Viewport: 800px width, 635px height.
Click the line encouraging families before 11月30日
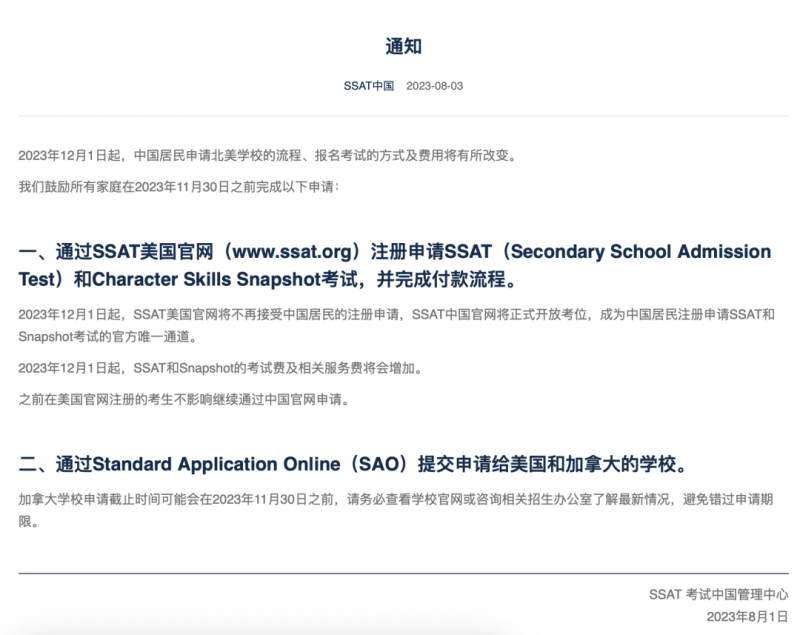tap(179, 187)
